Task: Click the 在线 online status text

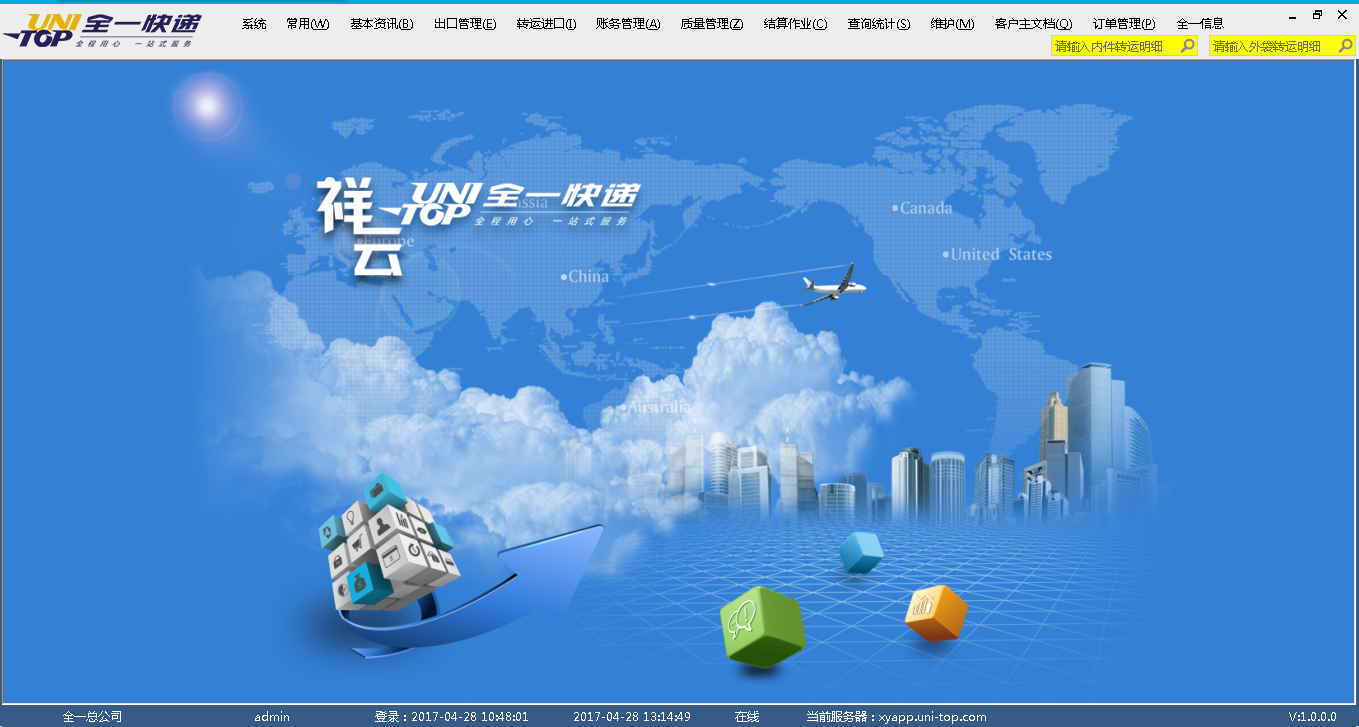Action: [747, 717]
